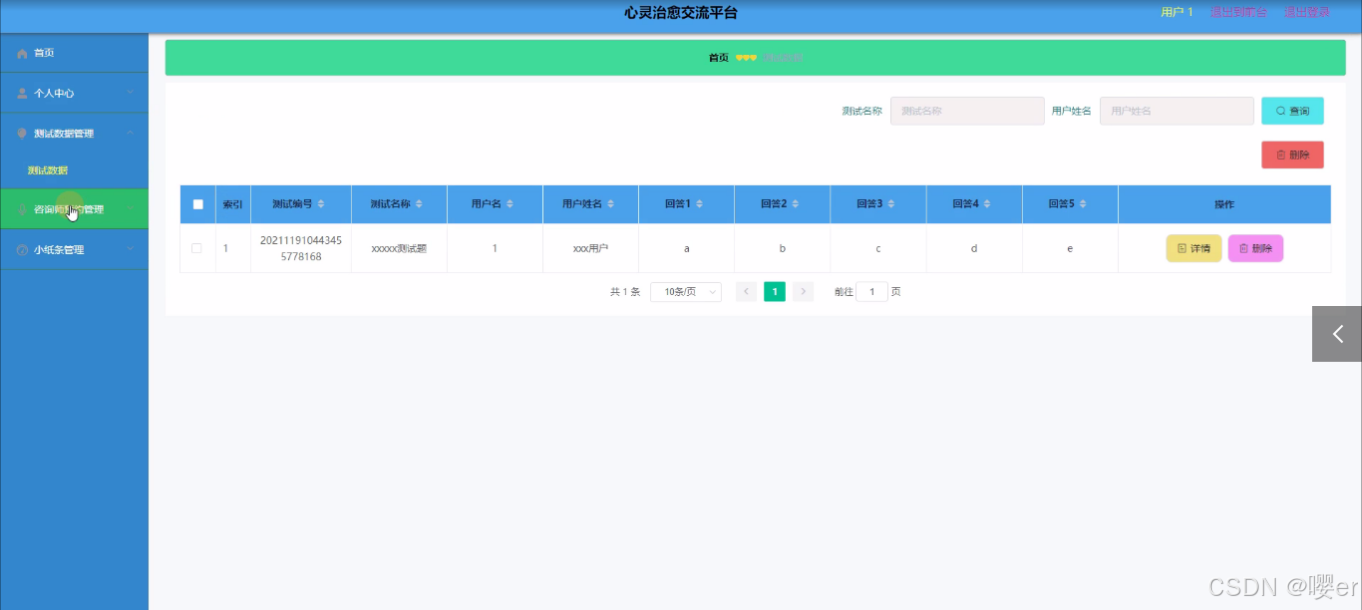
Task: Click the yellow 详情 button in row 1
Action: (1194, 248)
